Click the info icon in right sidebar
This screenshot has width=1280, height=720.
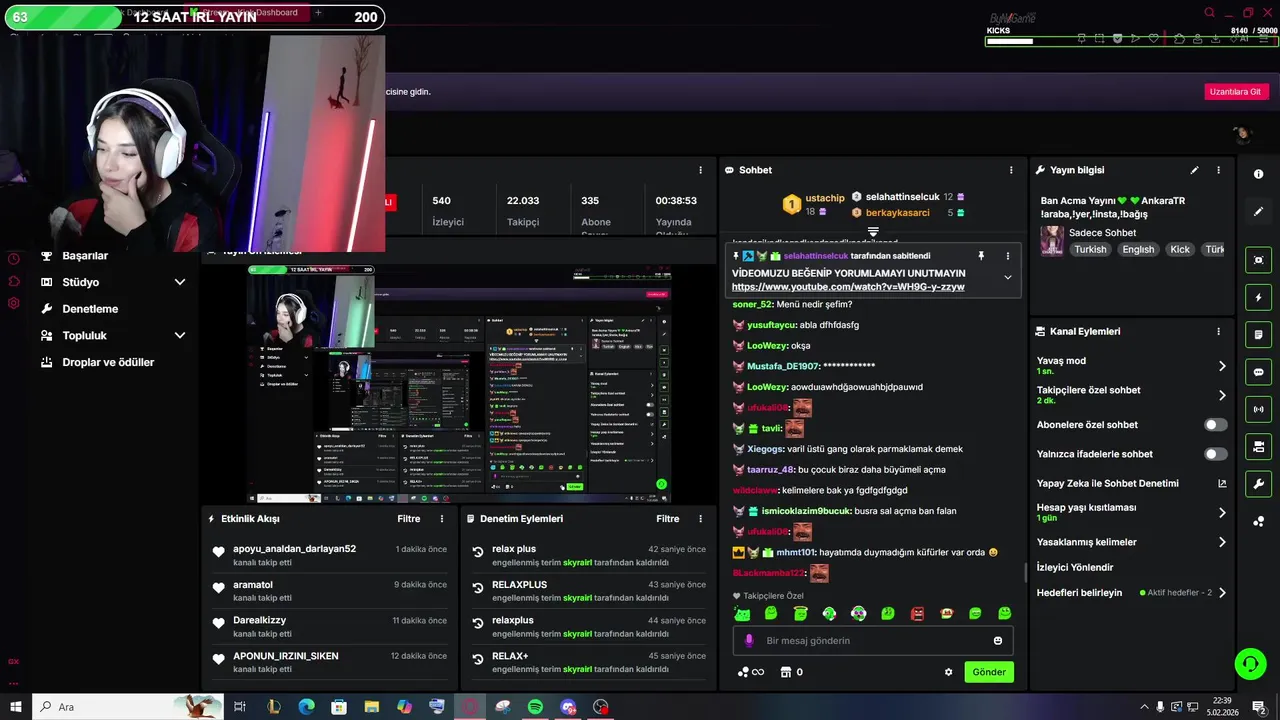point(1258,174)
